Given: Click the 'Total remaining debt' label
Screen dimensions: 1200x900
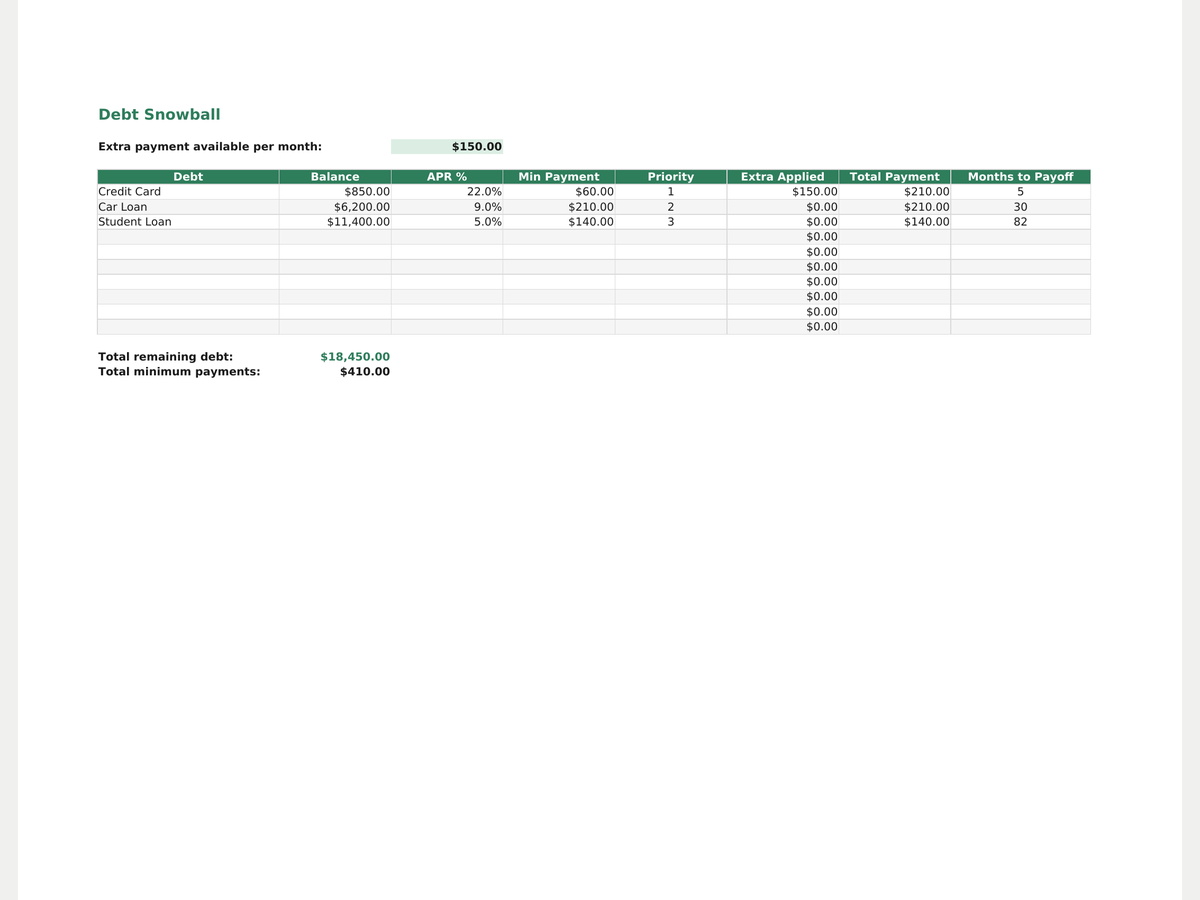Looking at the screenshot, I should (166, 357).
